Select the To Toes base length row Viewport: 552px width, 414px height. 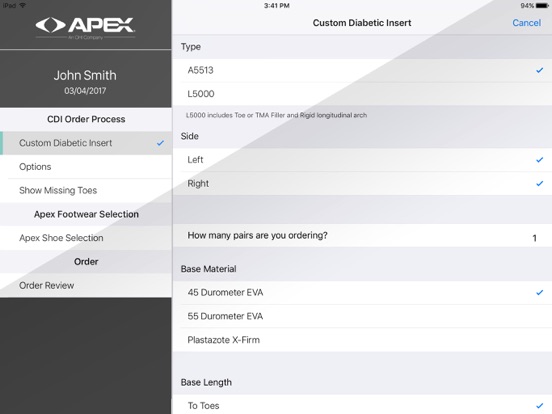362,404
